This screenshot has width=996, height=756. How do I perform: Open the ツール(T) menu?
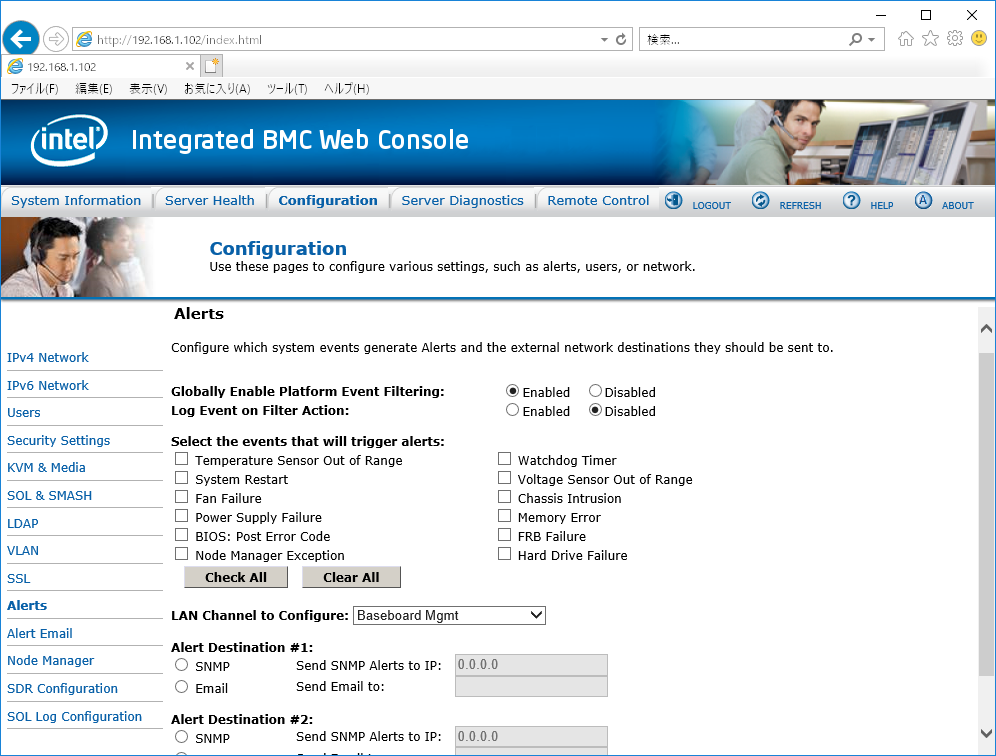[287, 89]
